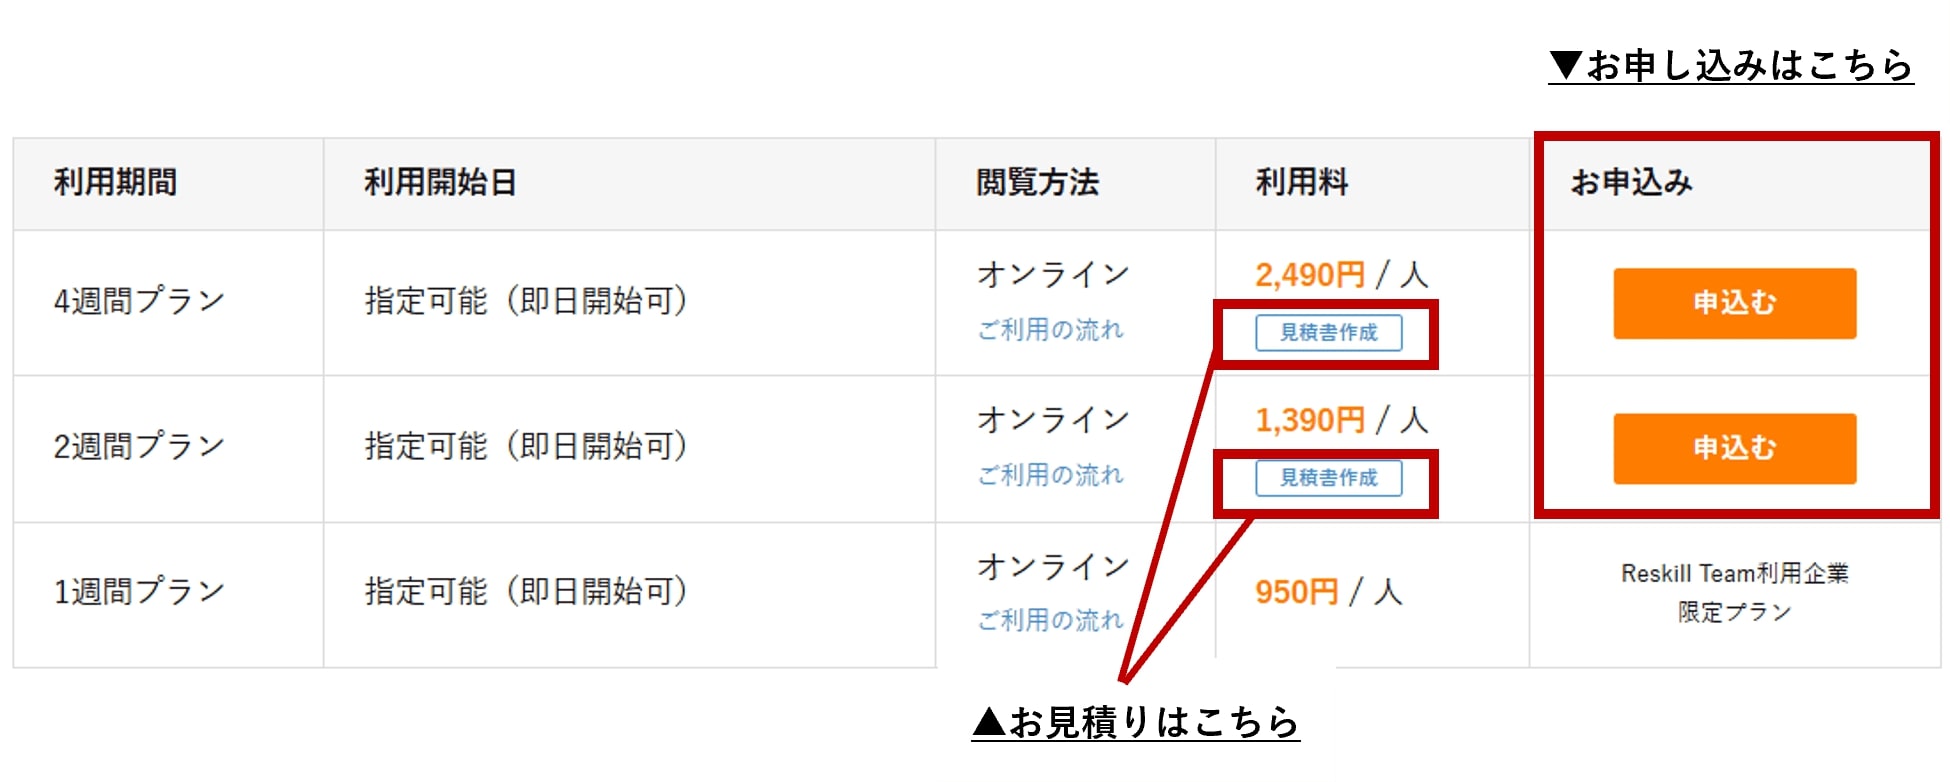Open ご利用の流れ link in 1週間プラン row

coord(1050,620)
